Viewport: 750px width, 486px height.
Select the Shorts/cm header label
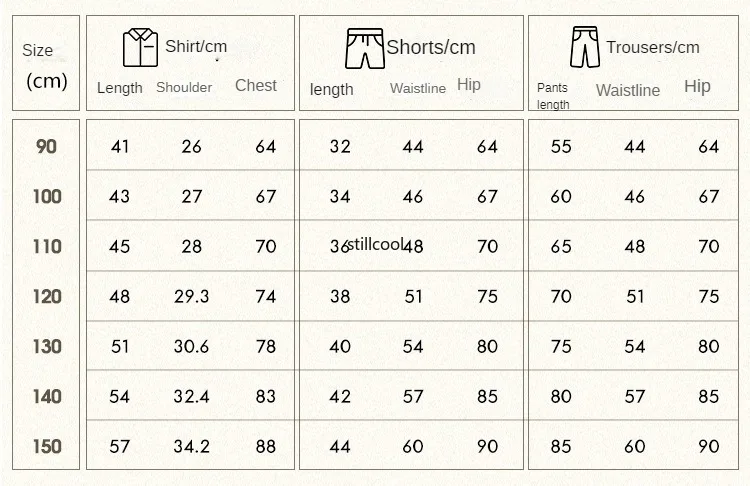click(x=430, y=47)
